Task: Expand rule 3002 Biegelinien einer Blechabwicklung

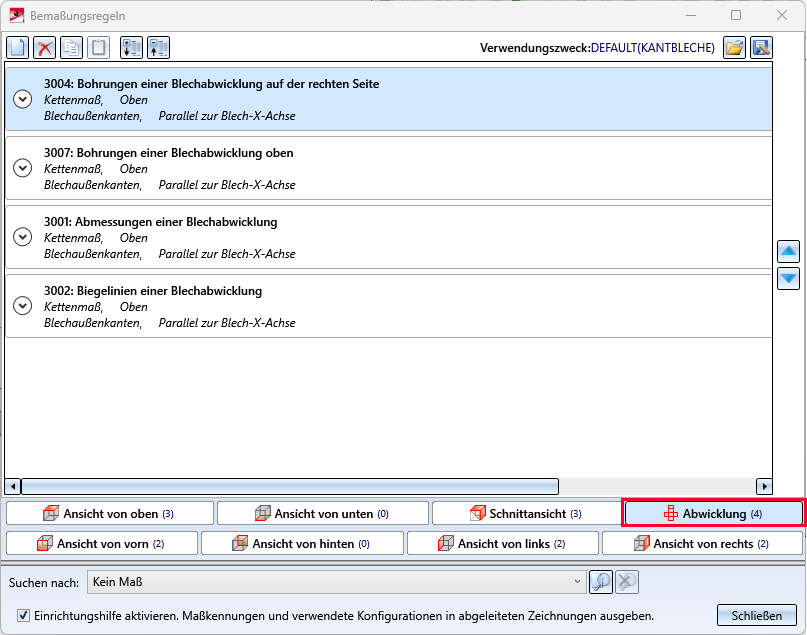Action: (23, 306)
